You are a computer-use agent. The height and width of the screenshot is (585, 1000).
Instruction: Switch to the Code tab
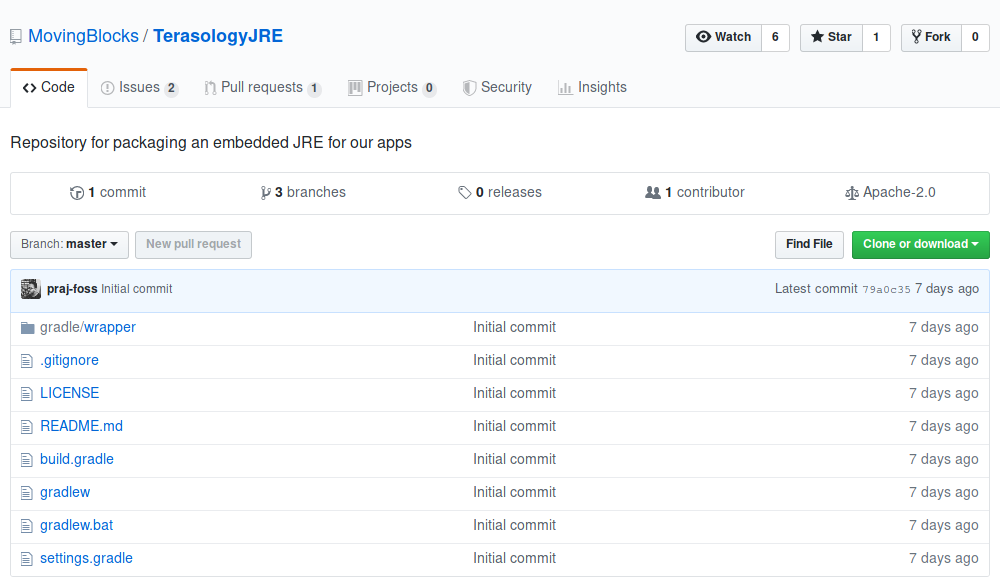click(x=49, y=87)
